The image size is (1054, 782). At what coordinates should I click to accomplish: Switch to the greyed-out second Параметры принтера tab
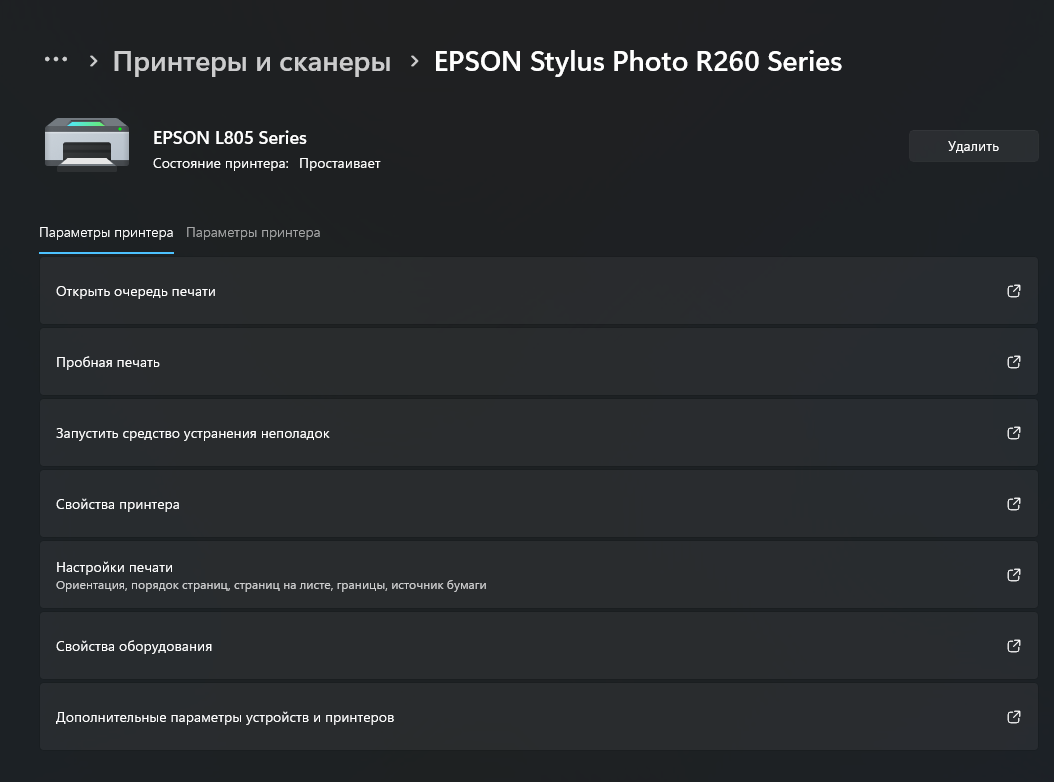[253, 233]
